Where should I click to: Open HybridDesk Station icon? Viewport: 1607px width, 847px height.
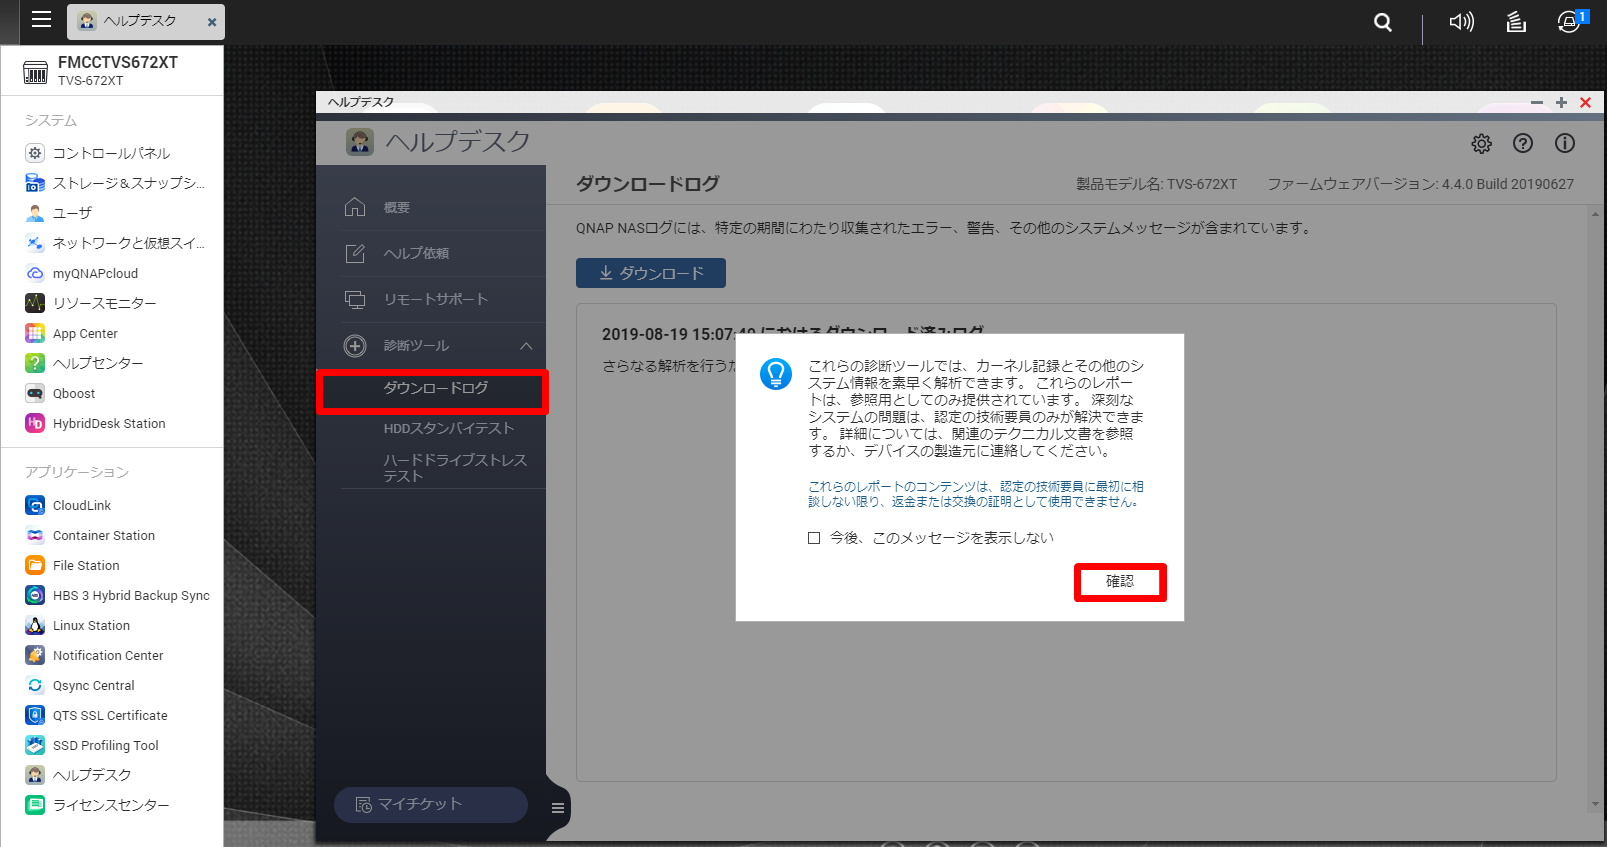35,423
